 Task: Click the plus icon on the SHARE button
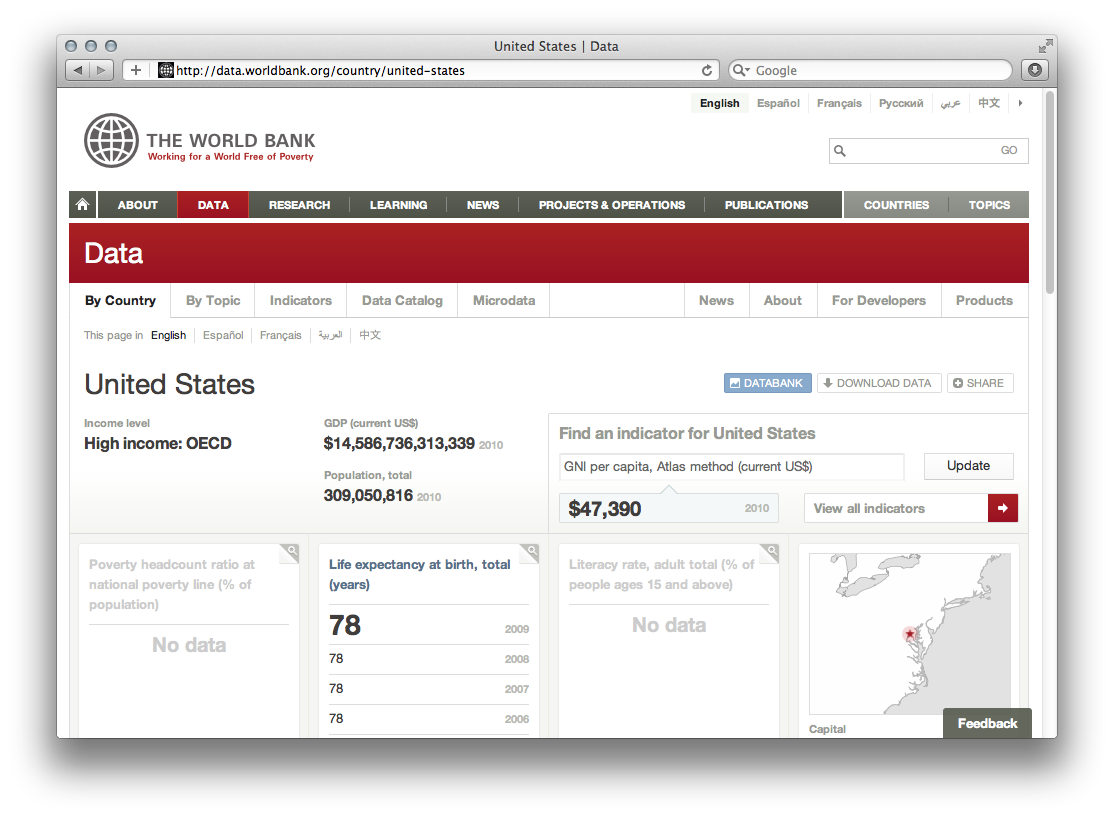[x=957, y=382]
